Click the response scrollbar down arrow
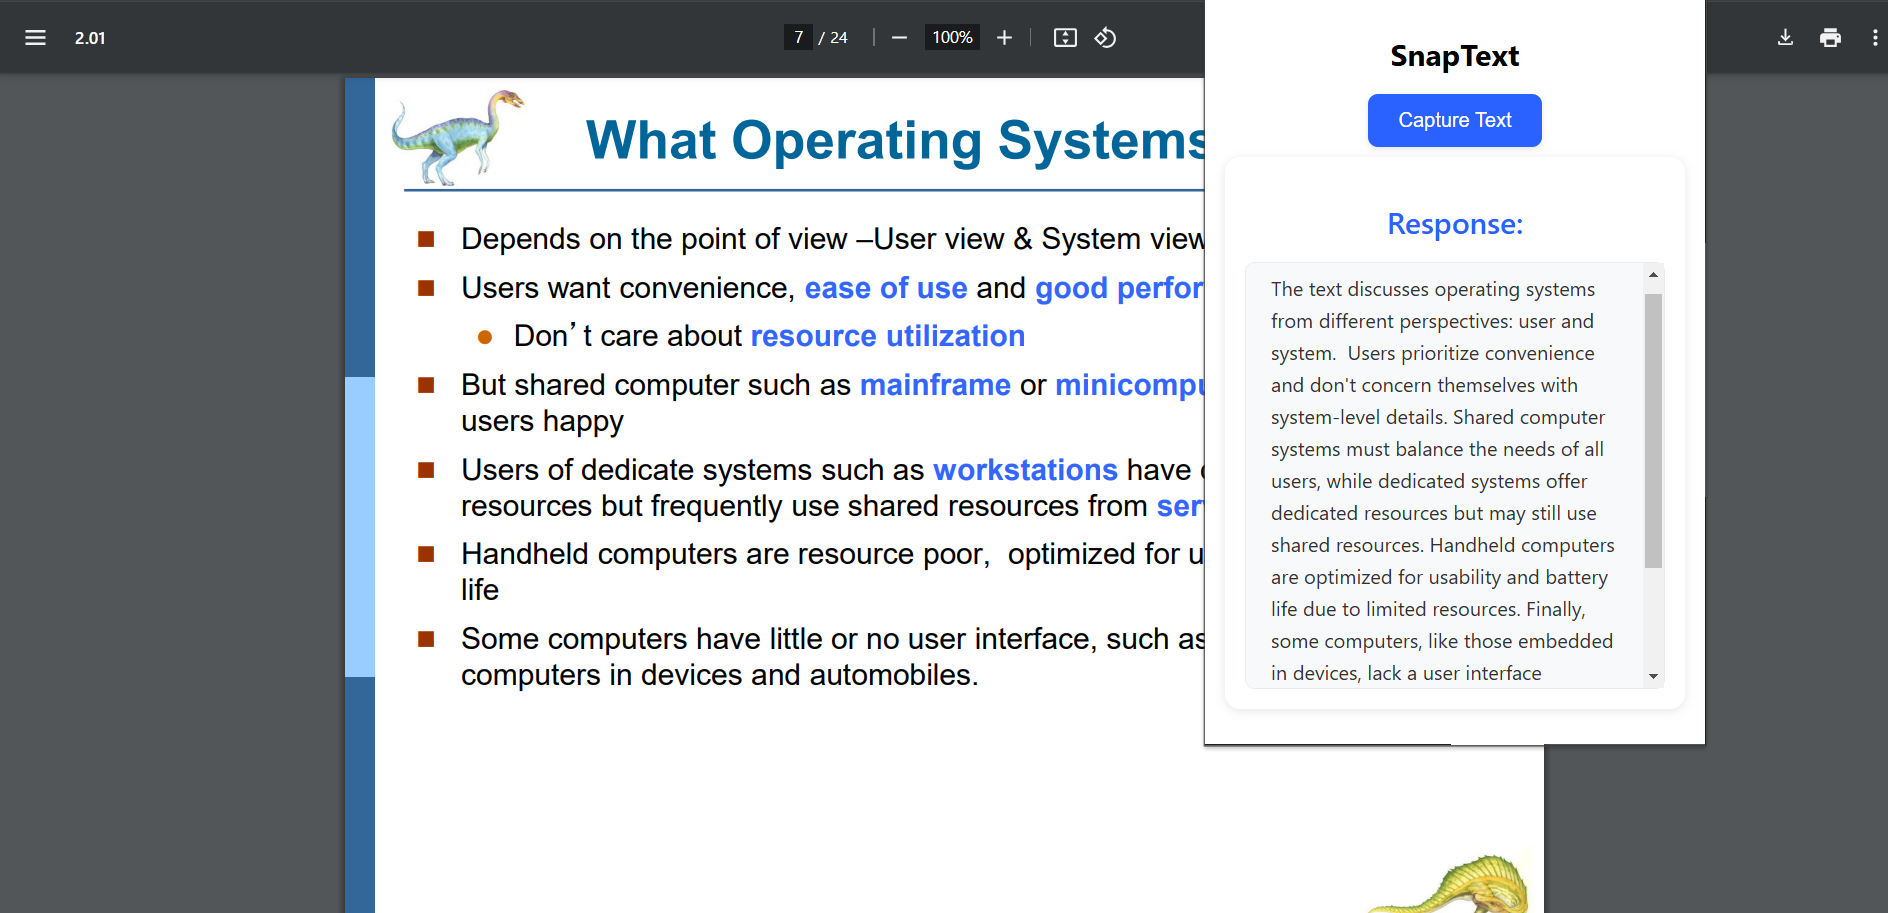The height and width of the screenshot is (913, 1888). click(1653, 677)
